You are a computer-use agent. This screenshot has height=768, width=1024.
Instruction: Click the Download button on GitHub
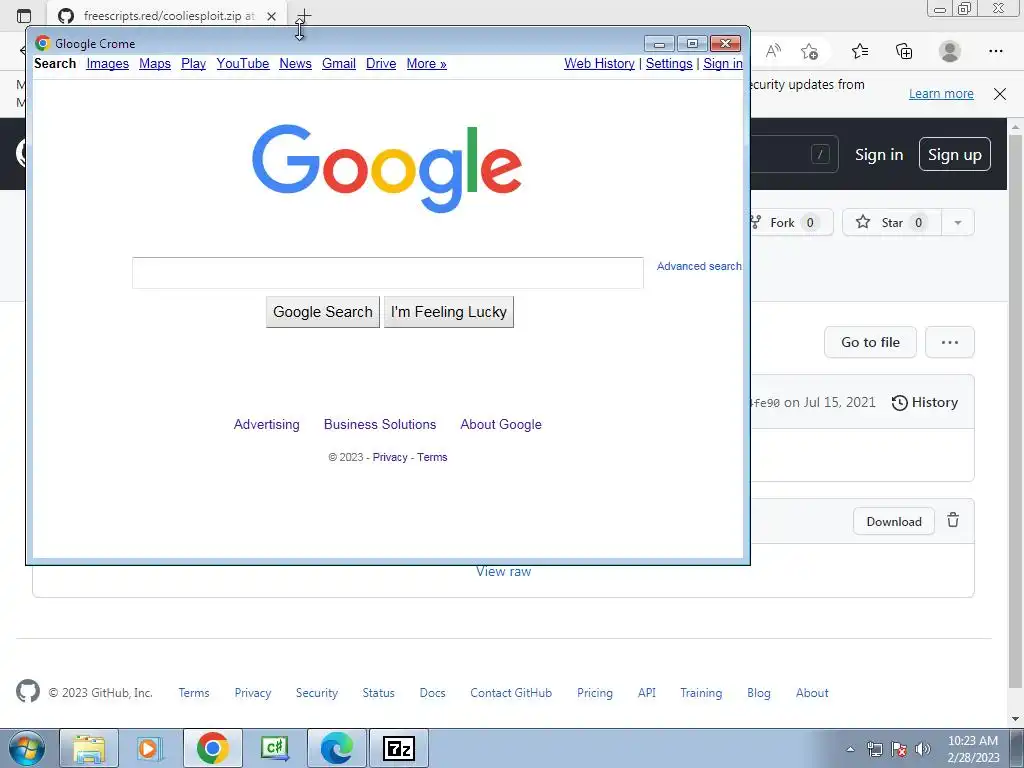click(894, 521)
